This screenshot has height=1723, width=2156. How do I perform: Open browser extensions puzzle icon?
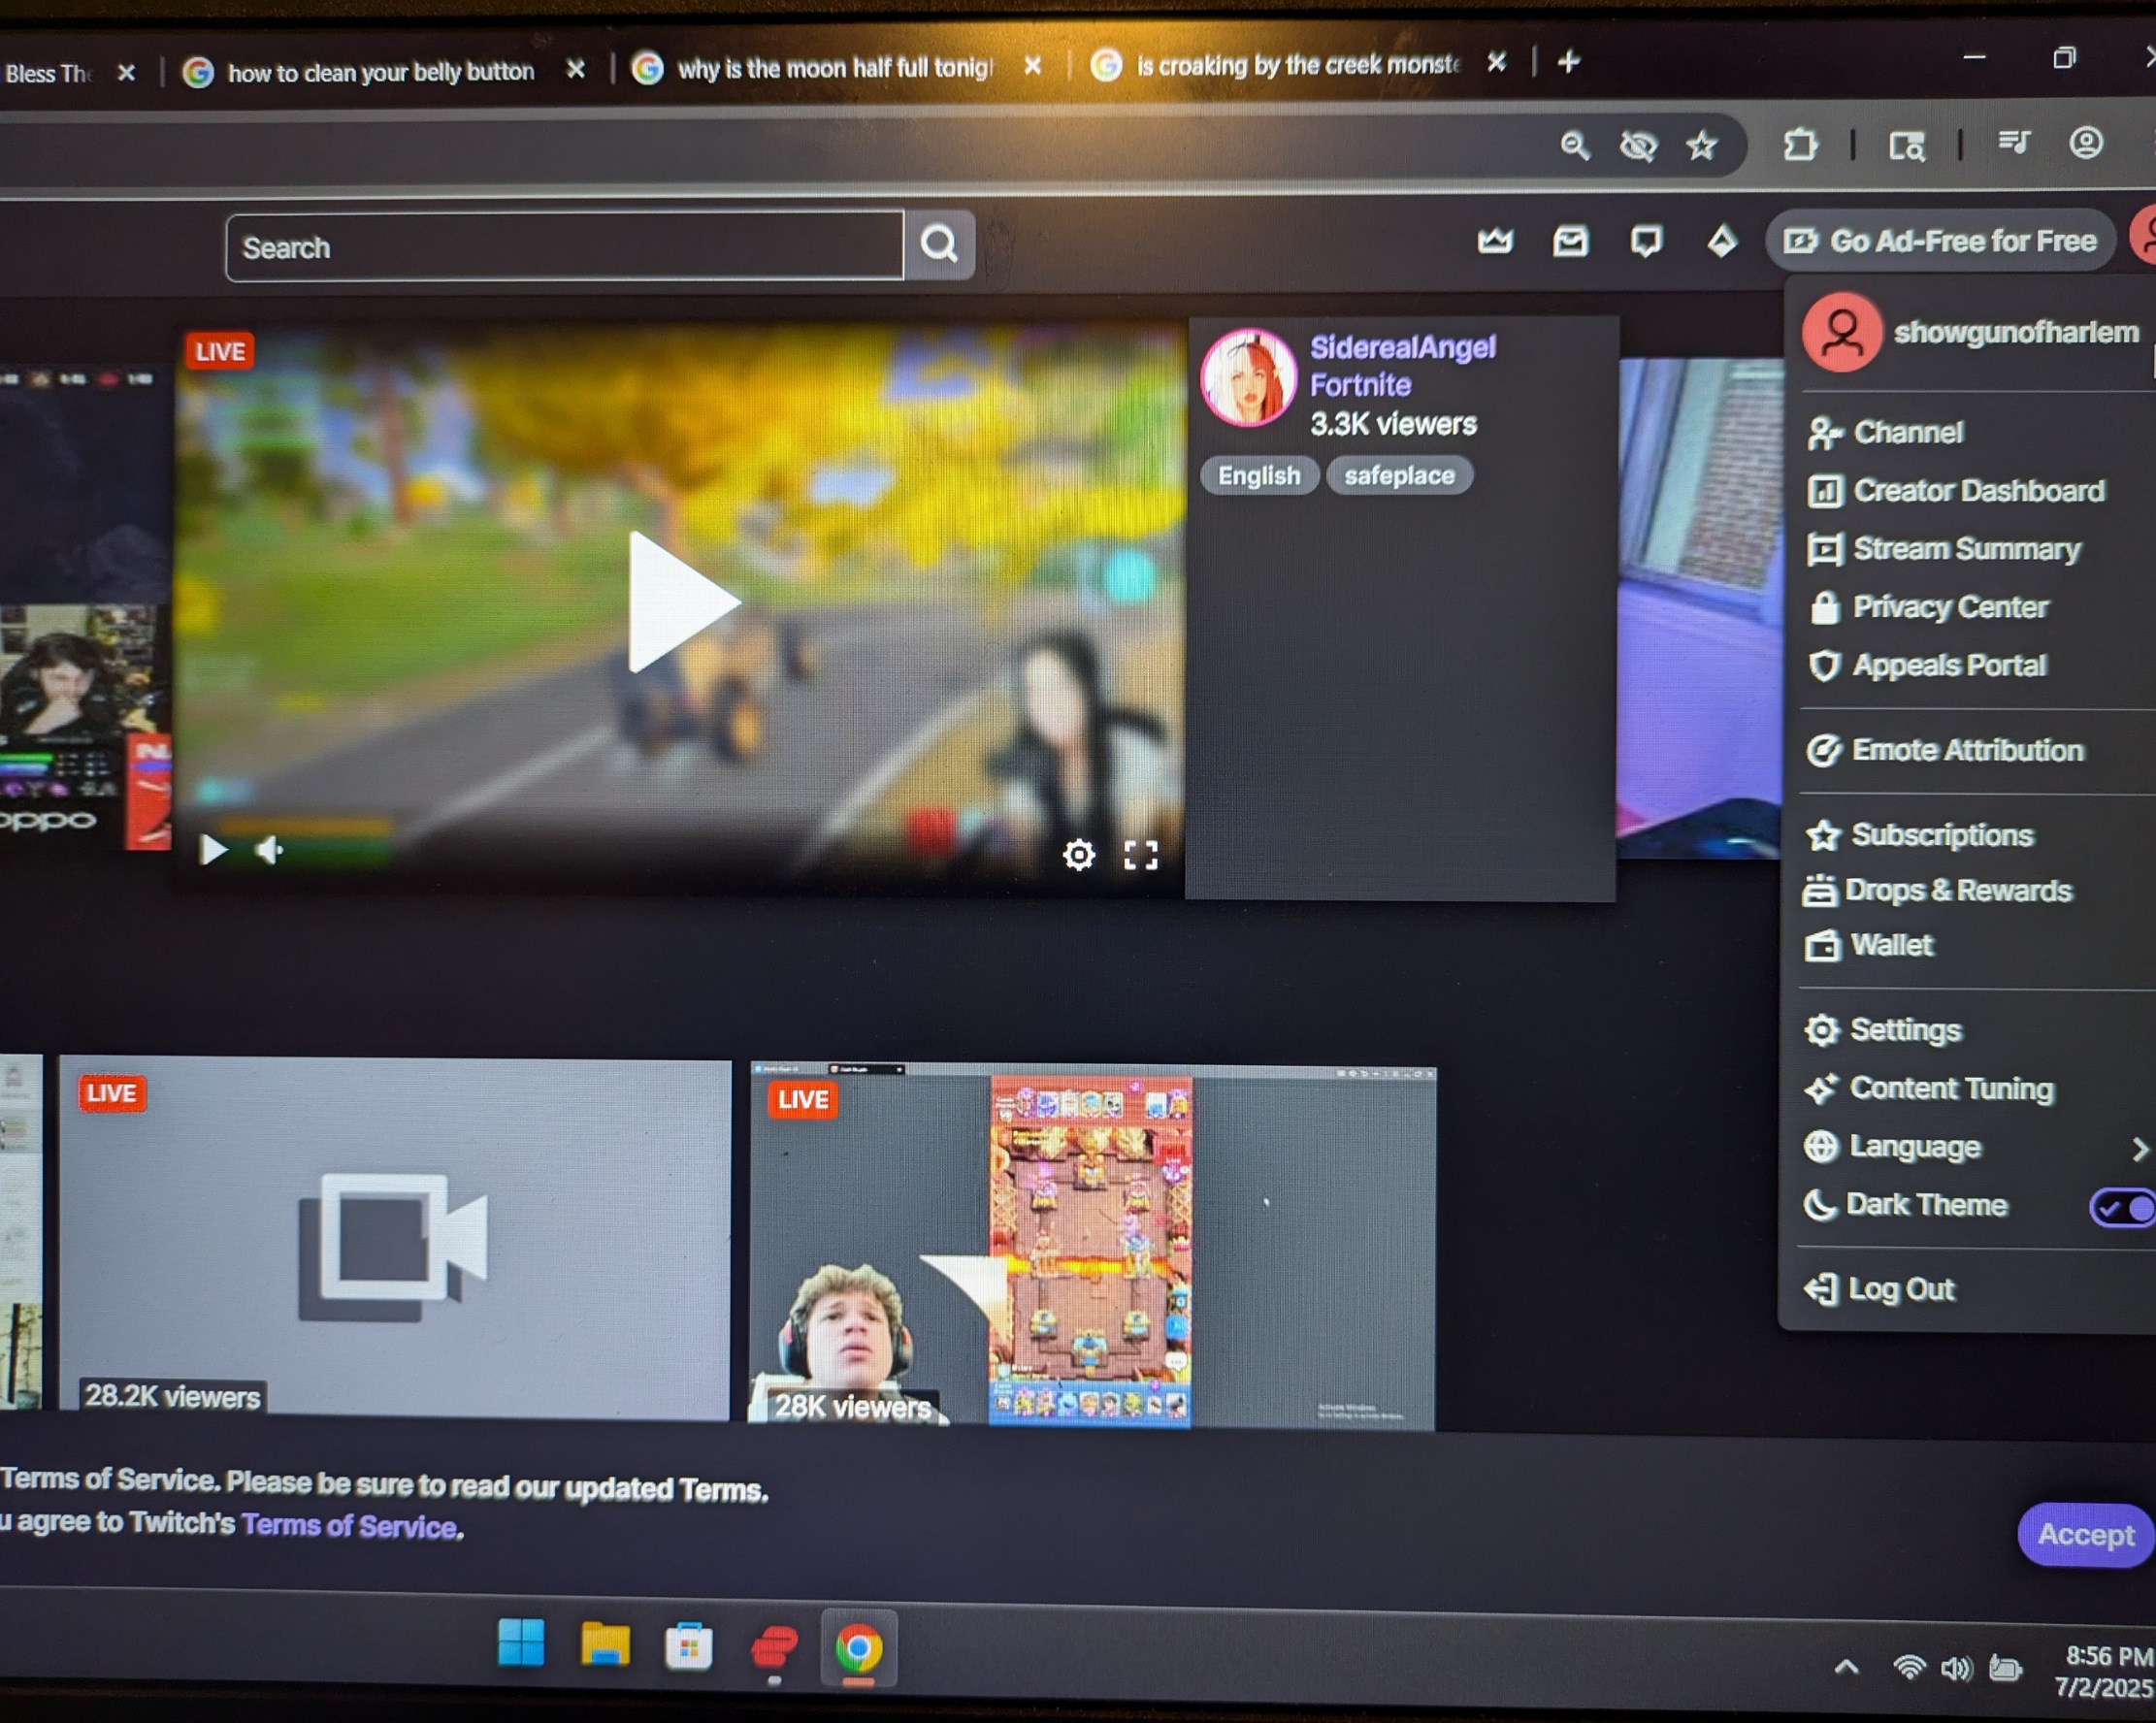click(1799, 145)
